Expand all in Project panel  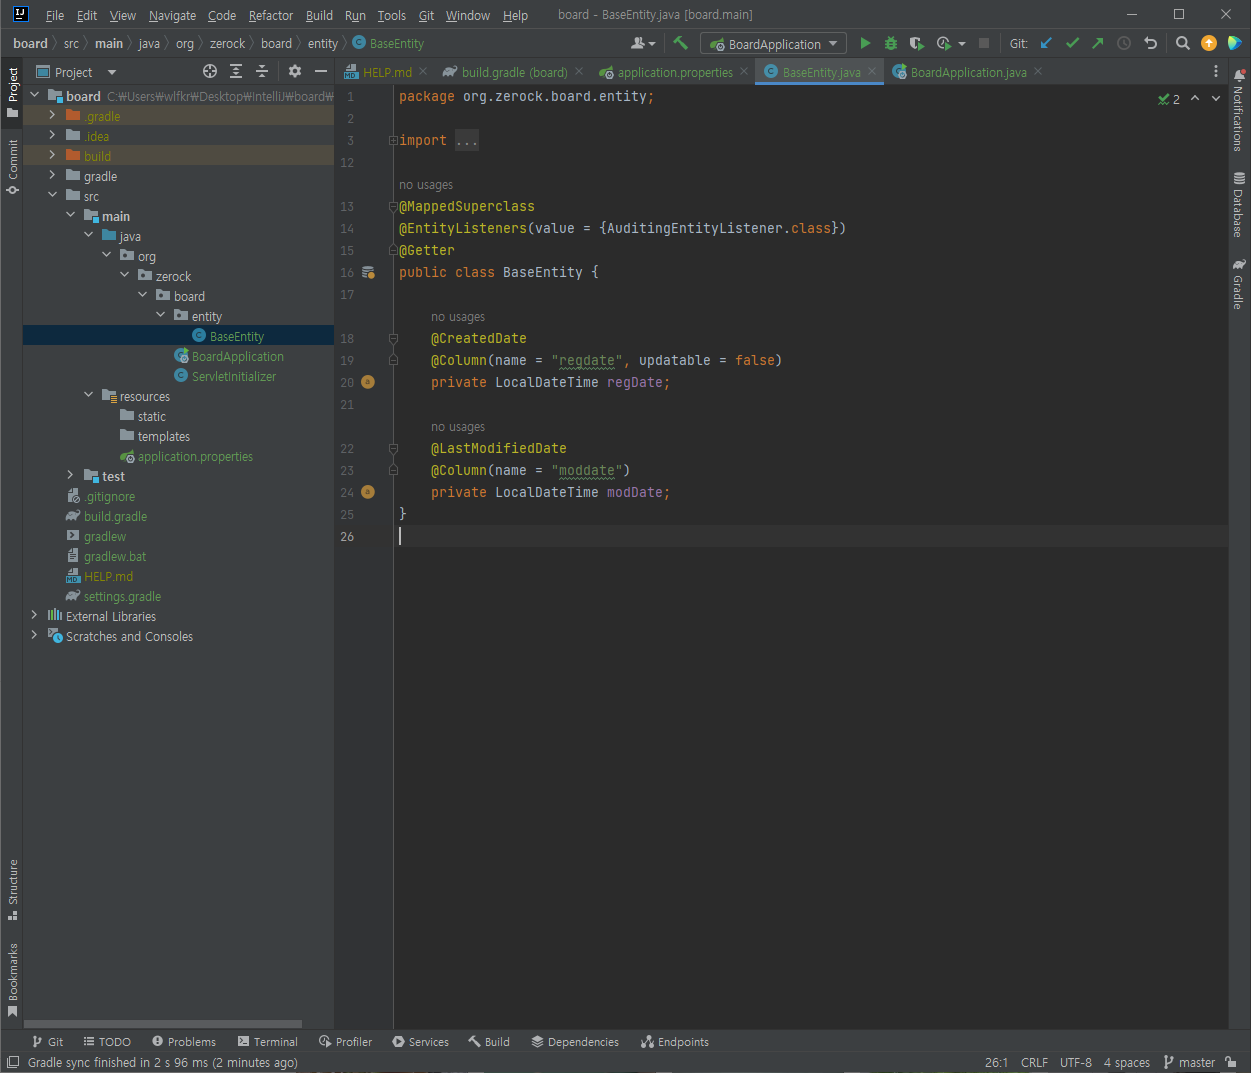click(x=236, y=71)
